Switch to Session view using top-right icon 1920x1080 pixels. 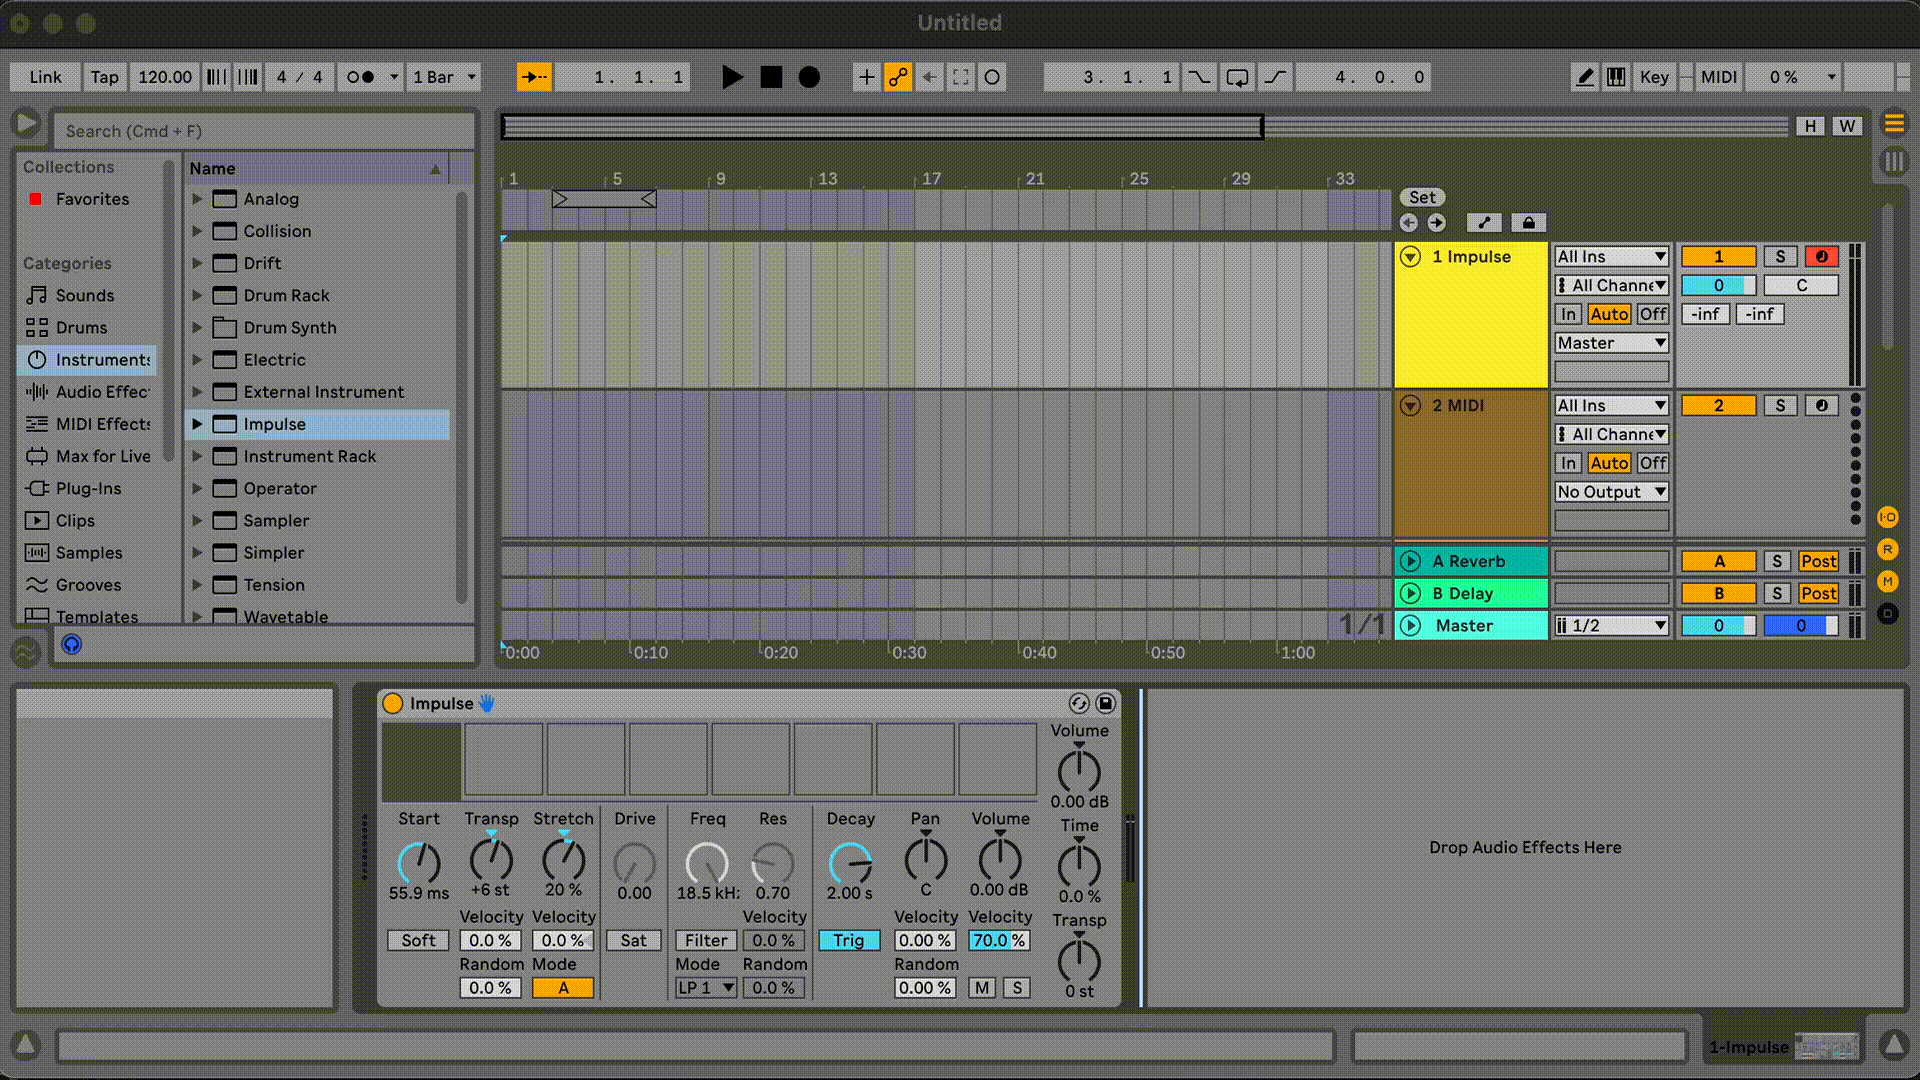click(x=1894, y=162)
